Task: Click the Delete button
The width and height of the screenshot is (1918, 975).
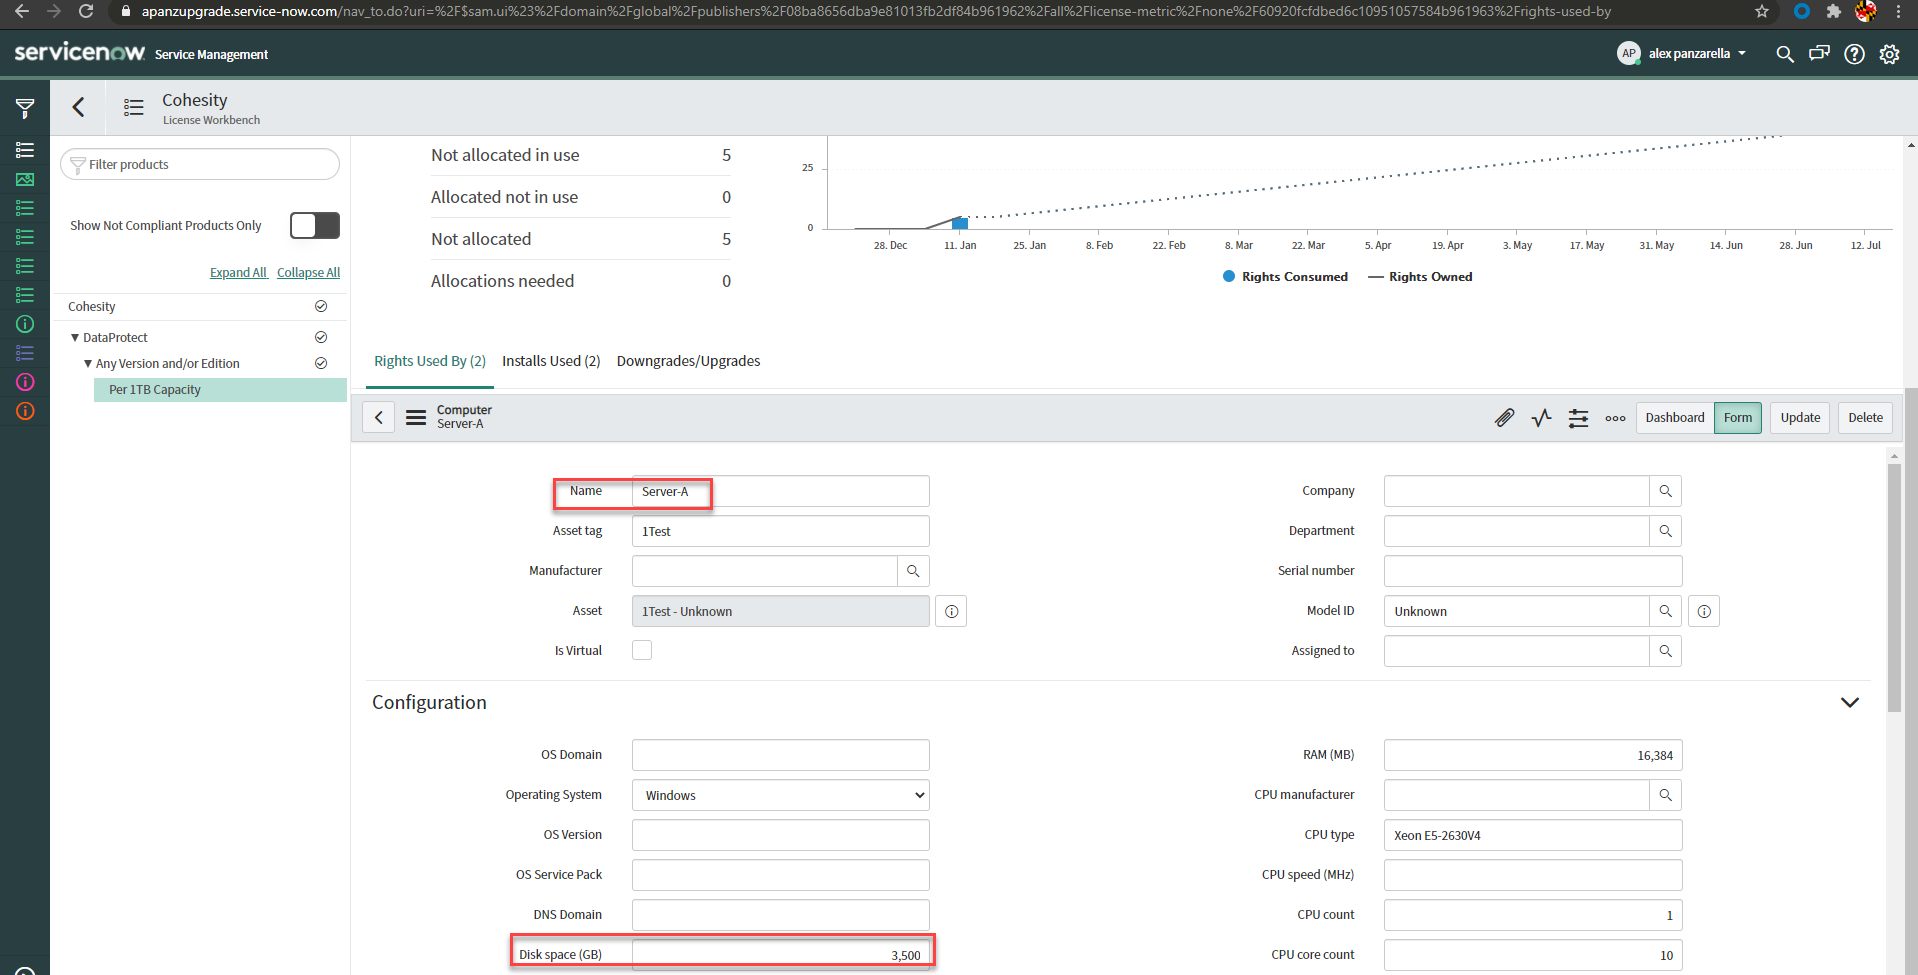Action: tap(1865, 418)
